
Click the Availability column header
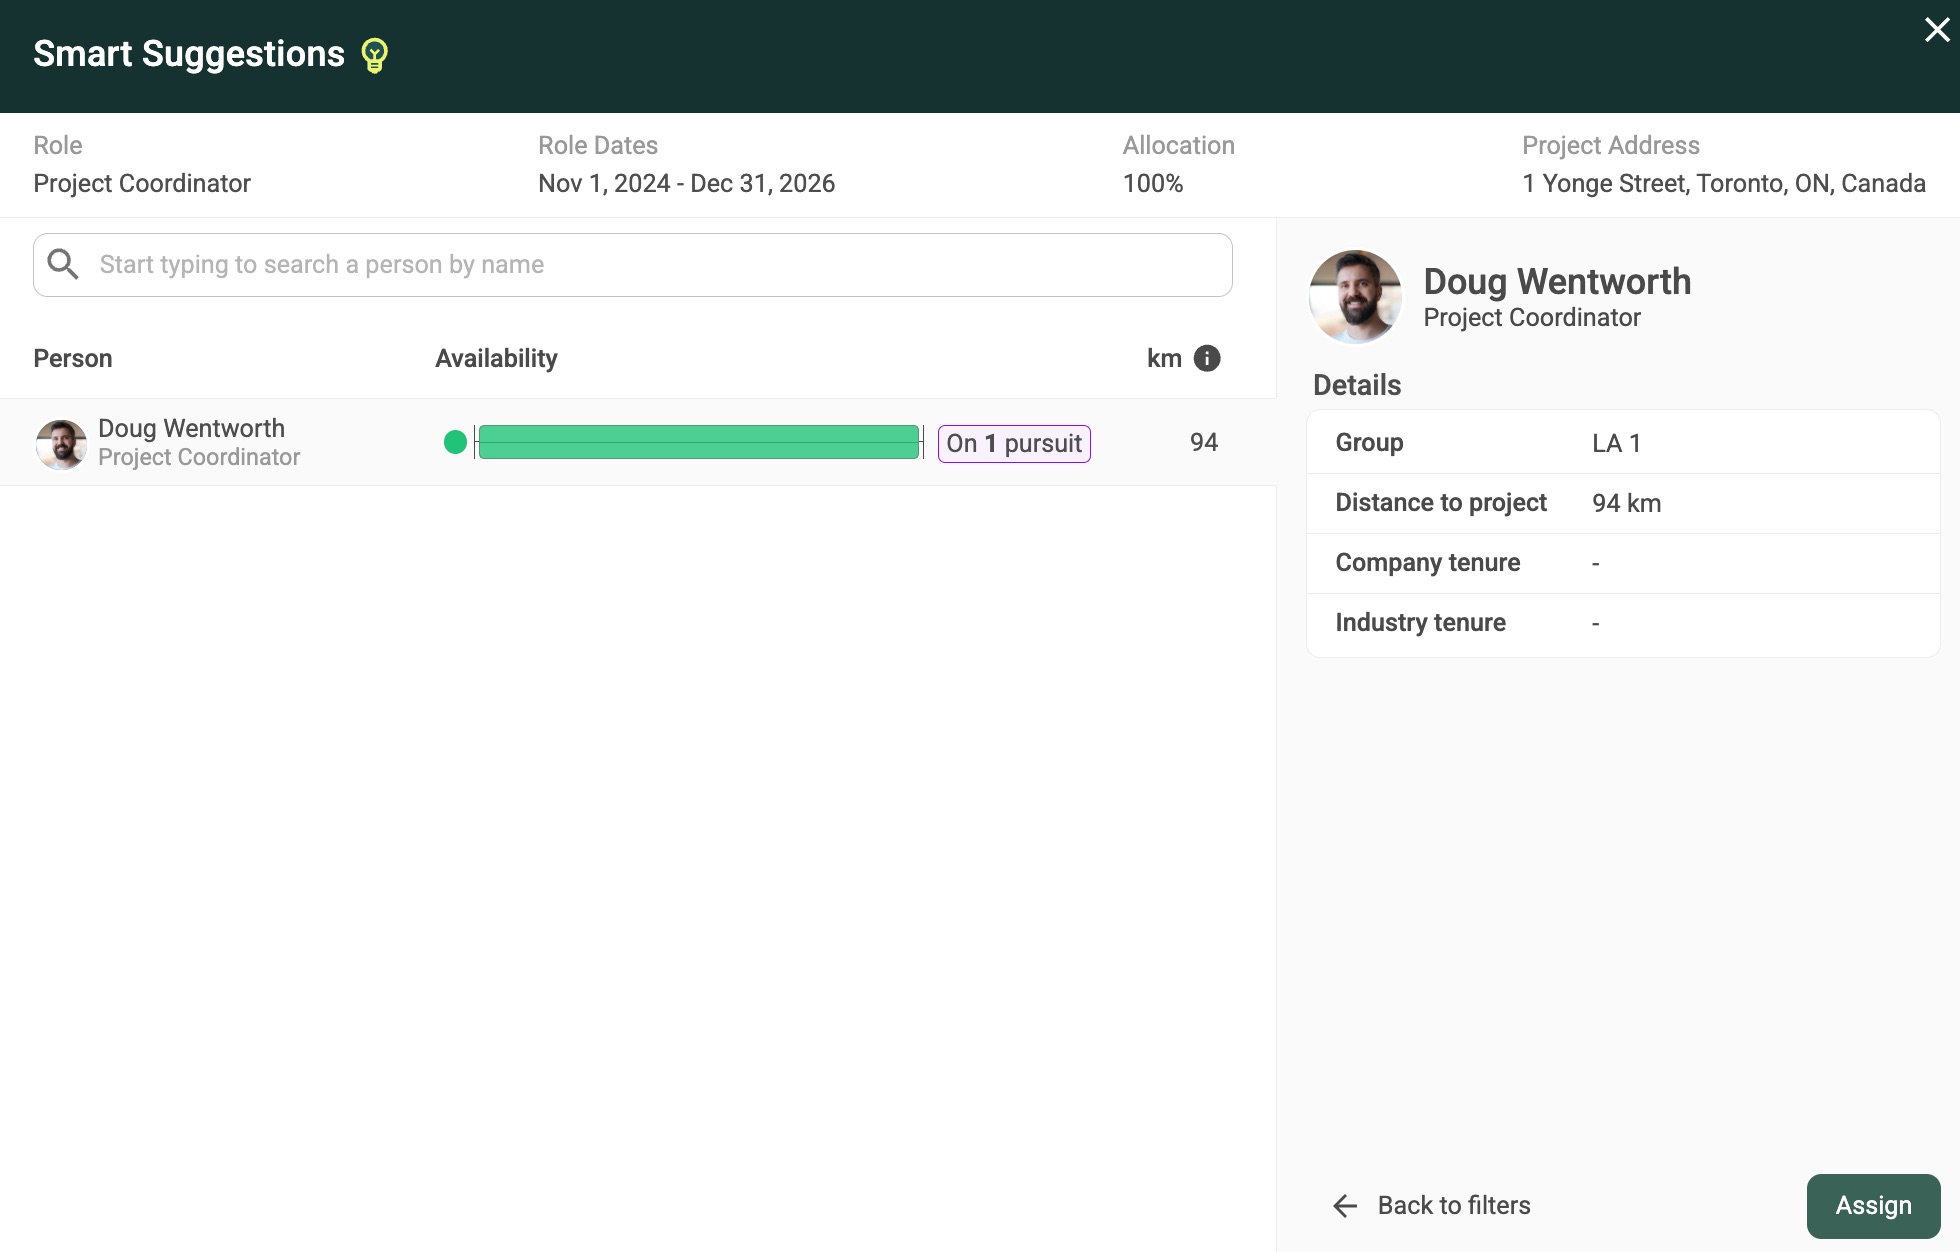coord(496,358)
